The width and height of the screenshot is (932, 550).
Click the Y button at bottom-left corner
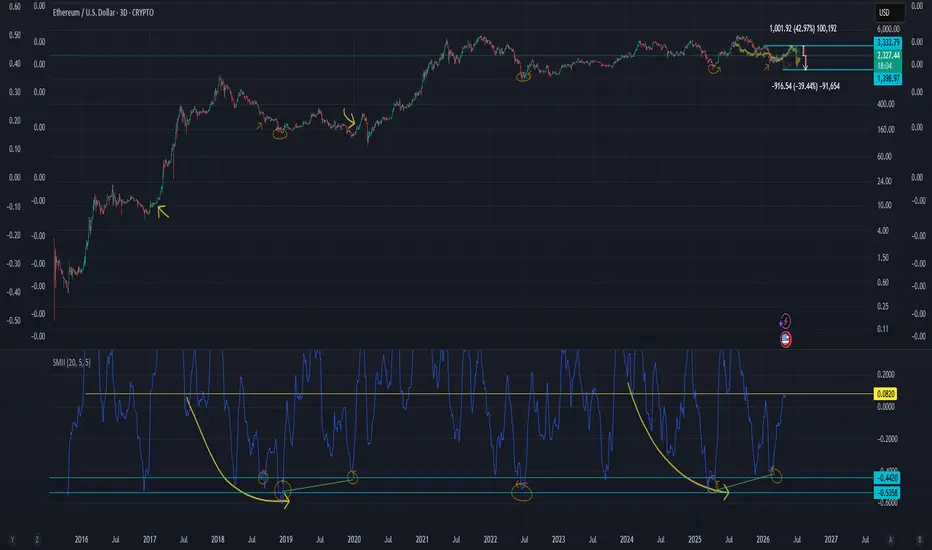click(x=12, y=540)
